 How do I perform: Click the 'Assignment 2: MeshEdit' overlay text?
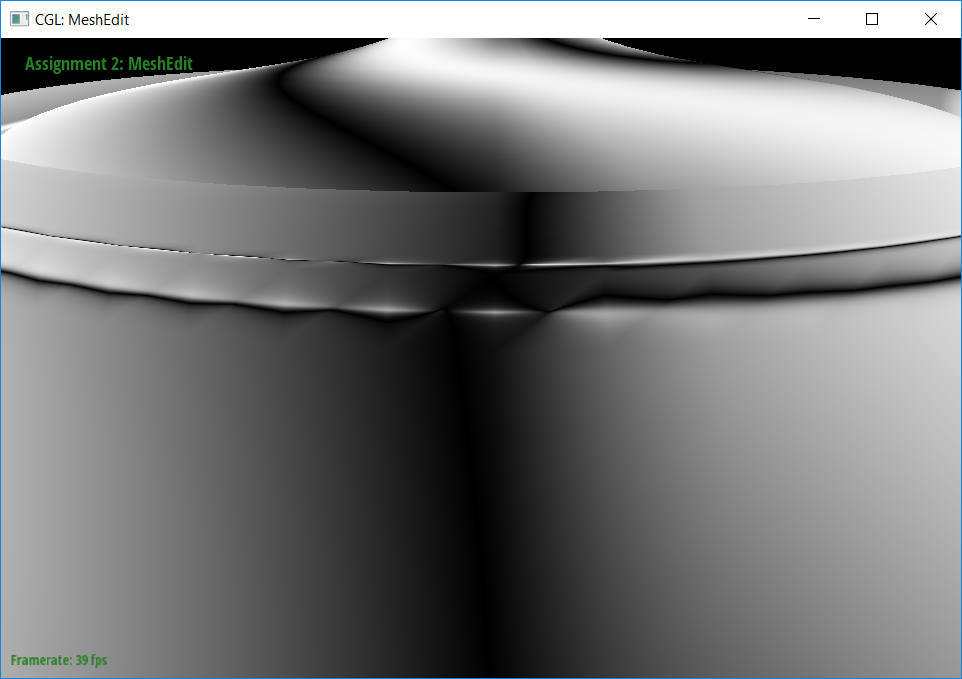coord(109,64)
